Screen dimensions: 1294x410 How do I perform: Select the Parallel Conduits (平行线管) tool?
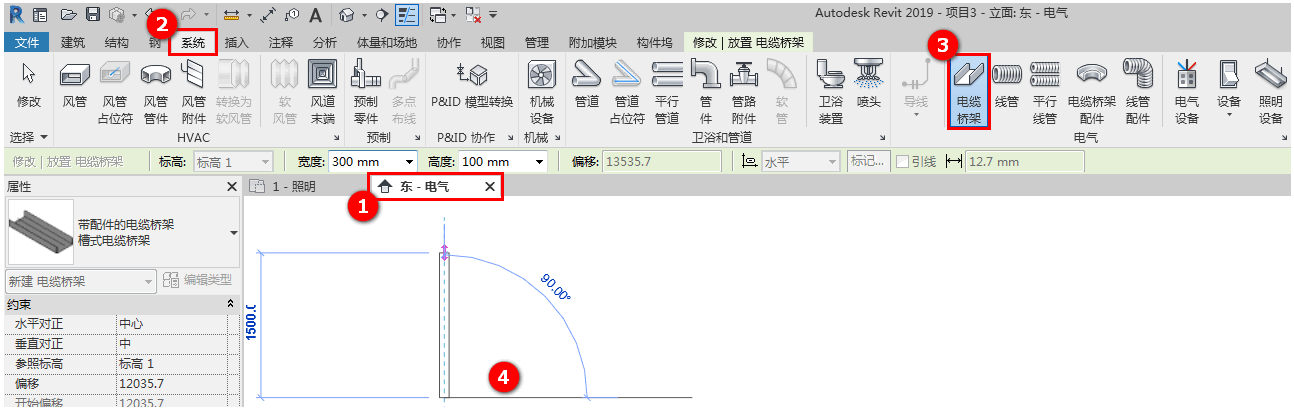(1045, 91)
